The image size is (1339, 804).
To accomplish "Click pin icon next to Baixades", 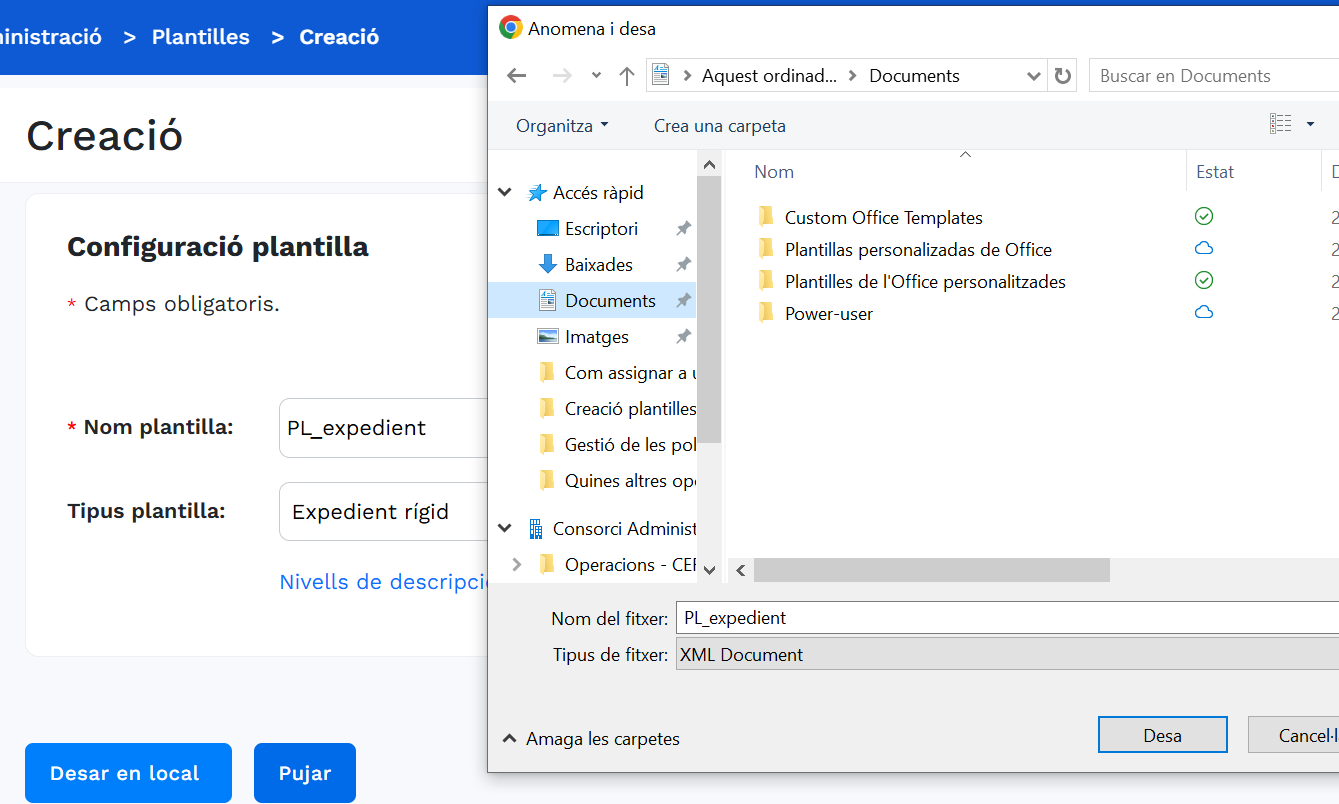I will (683, 265).
